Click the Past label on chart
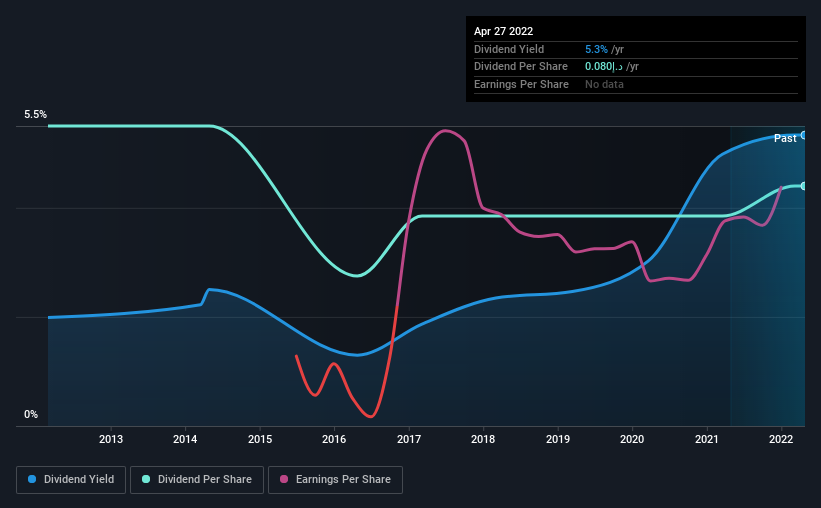 click(785, 138)
